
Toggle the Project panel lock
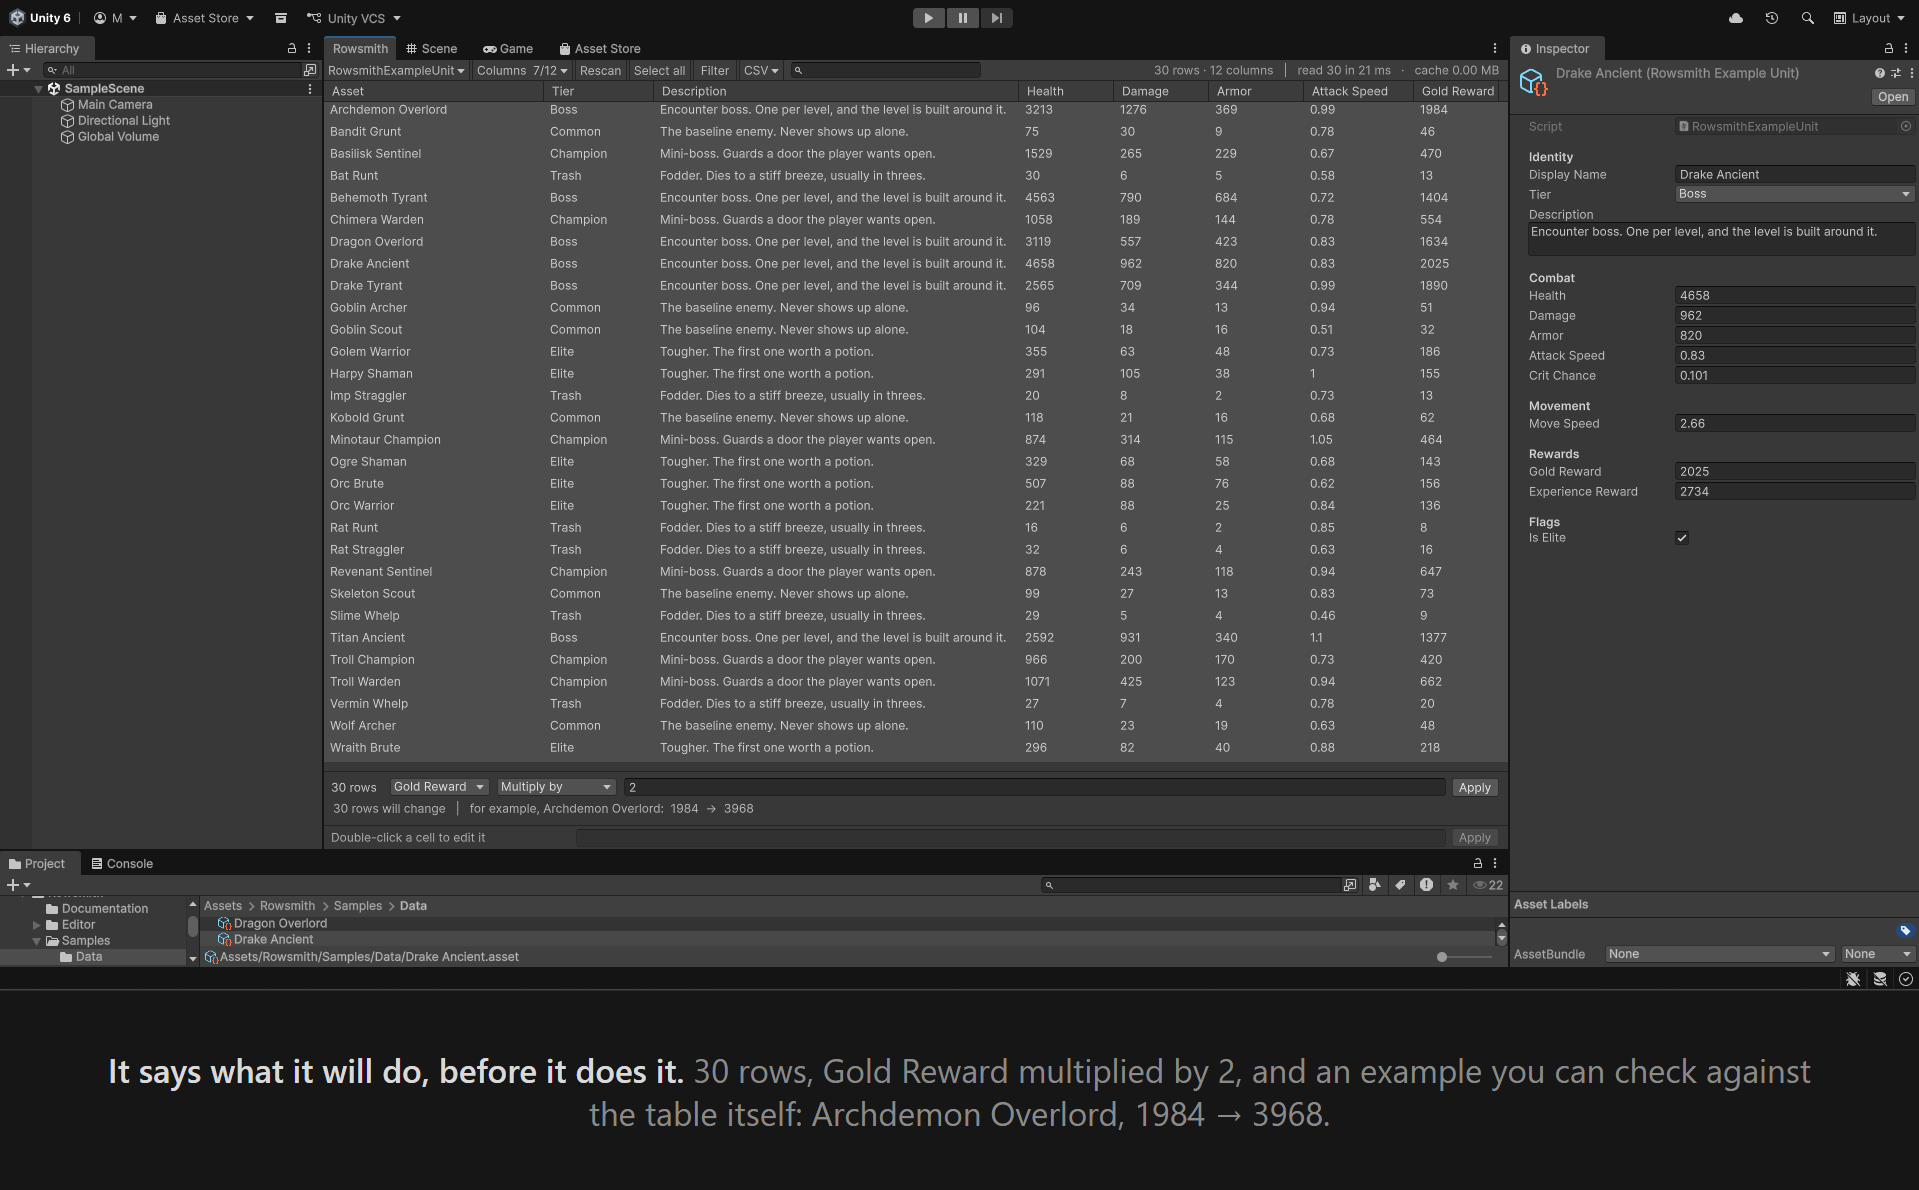(x=1477, y=863)
